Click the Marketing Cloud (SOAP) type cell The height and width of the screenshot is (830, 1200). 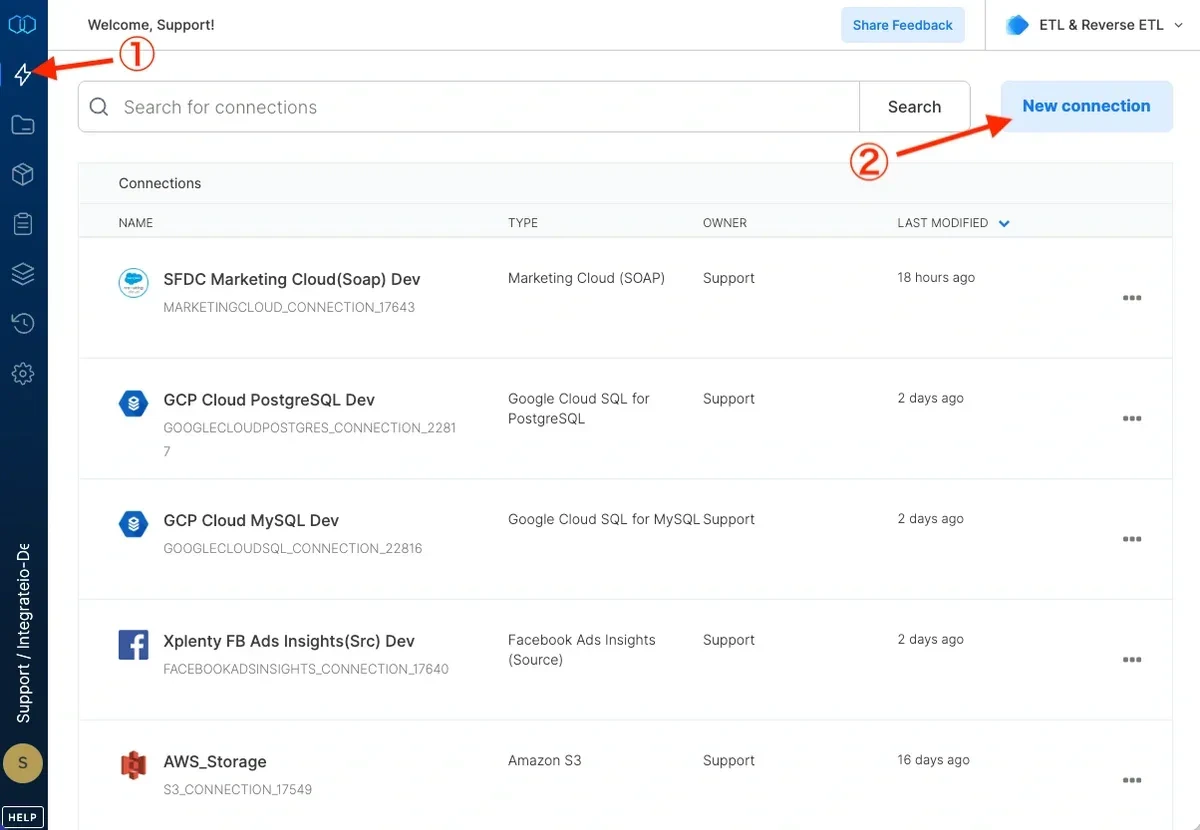pyautogui.click(x=586, y=278)
